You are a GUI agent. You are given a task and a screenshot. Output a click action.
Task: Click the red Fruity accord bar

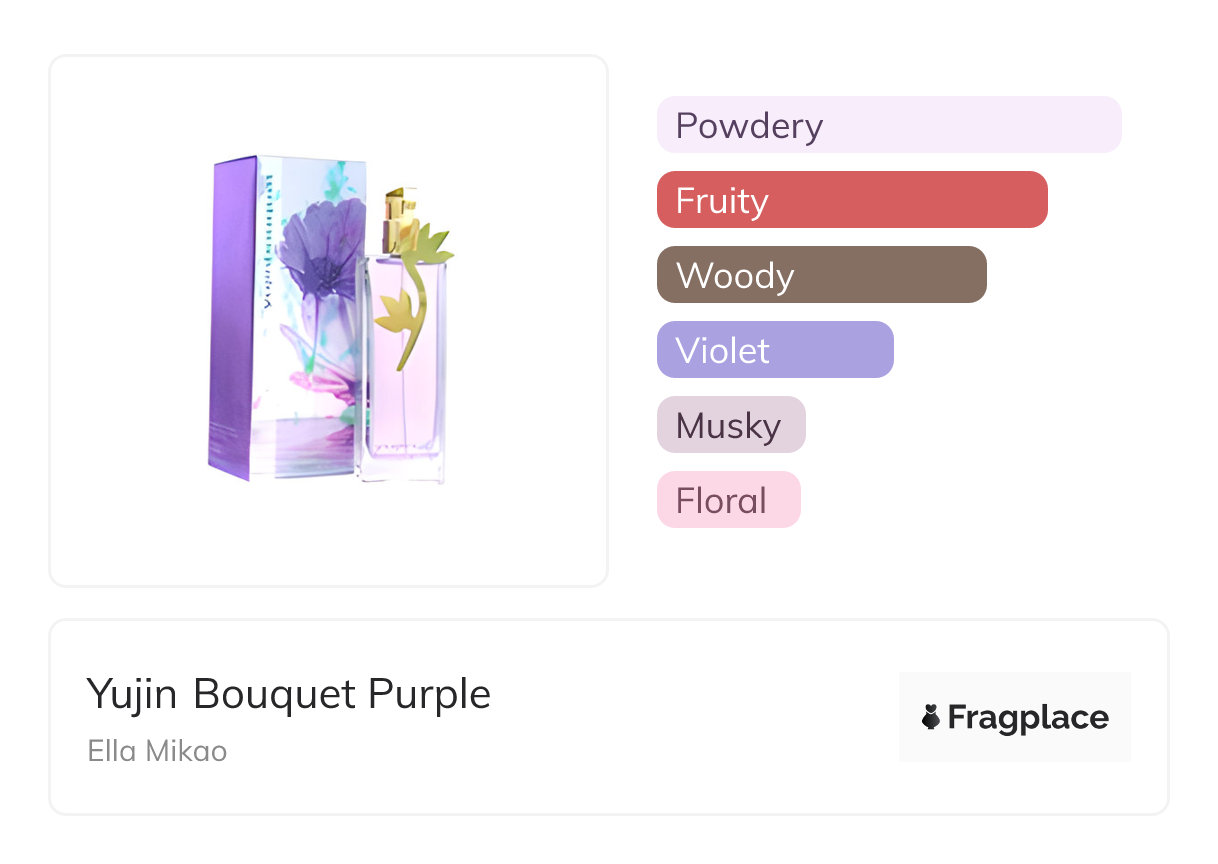pyautogui.click(x=851, y=200)
